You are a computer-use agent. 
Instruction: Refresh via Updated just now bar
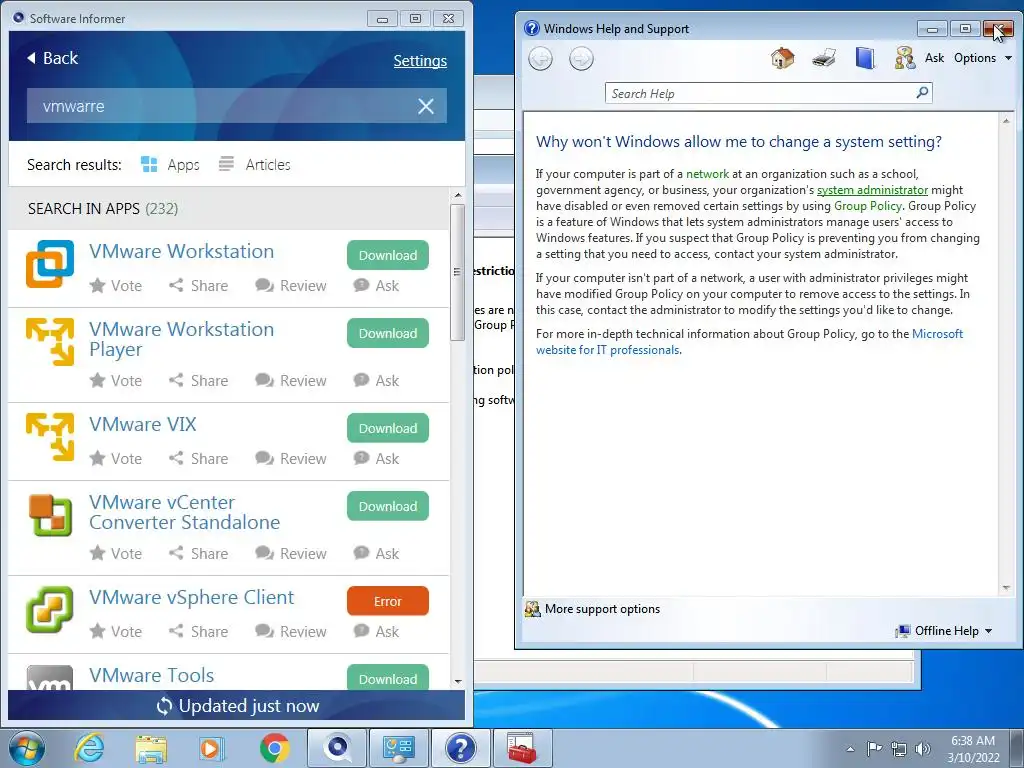[x=236, y=706]
